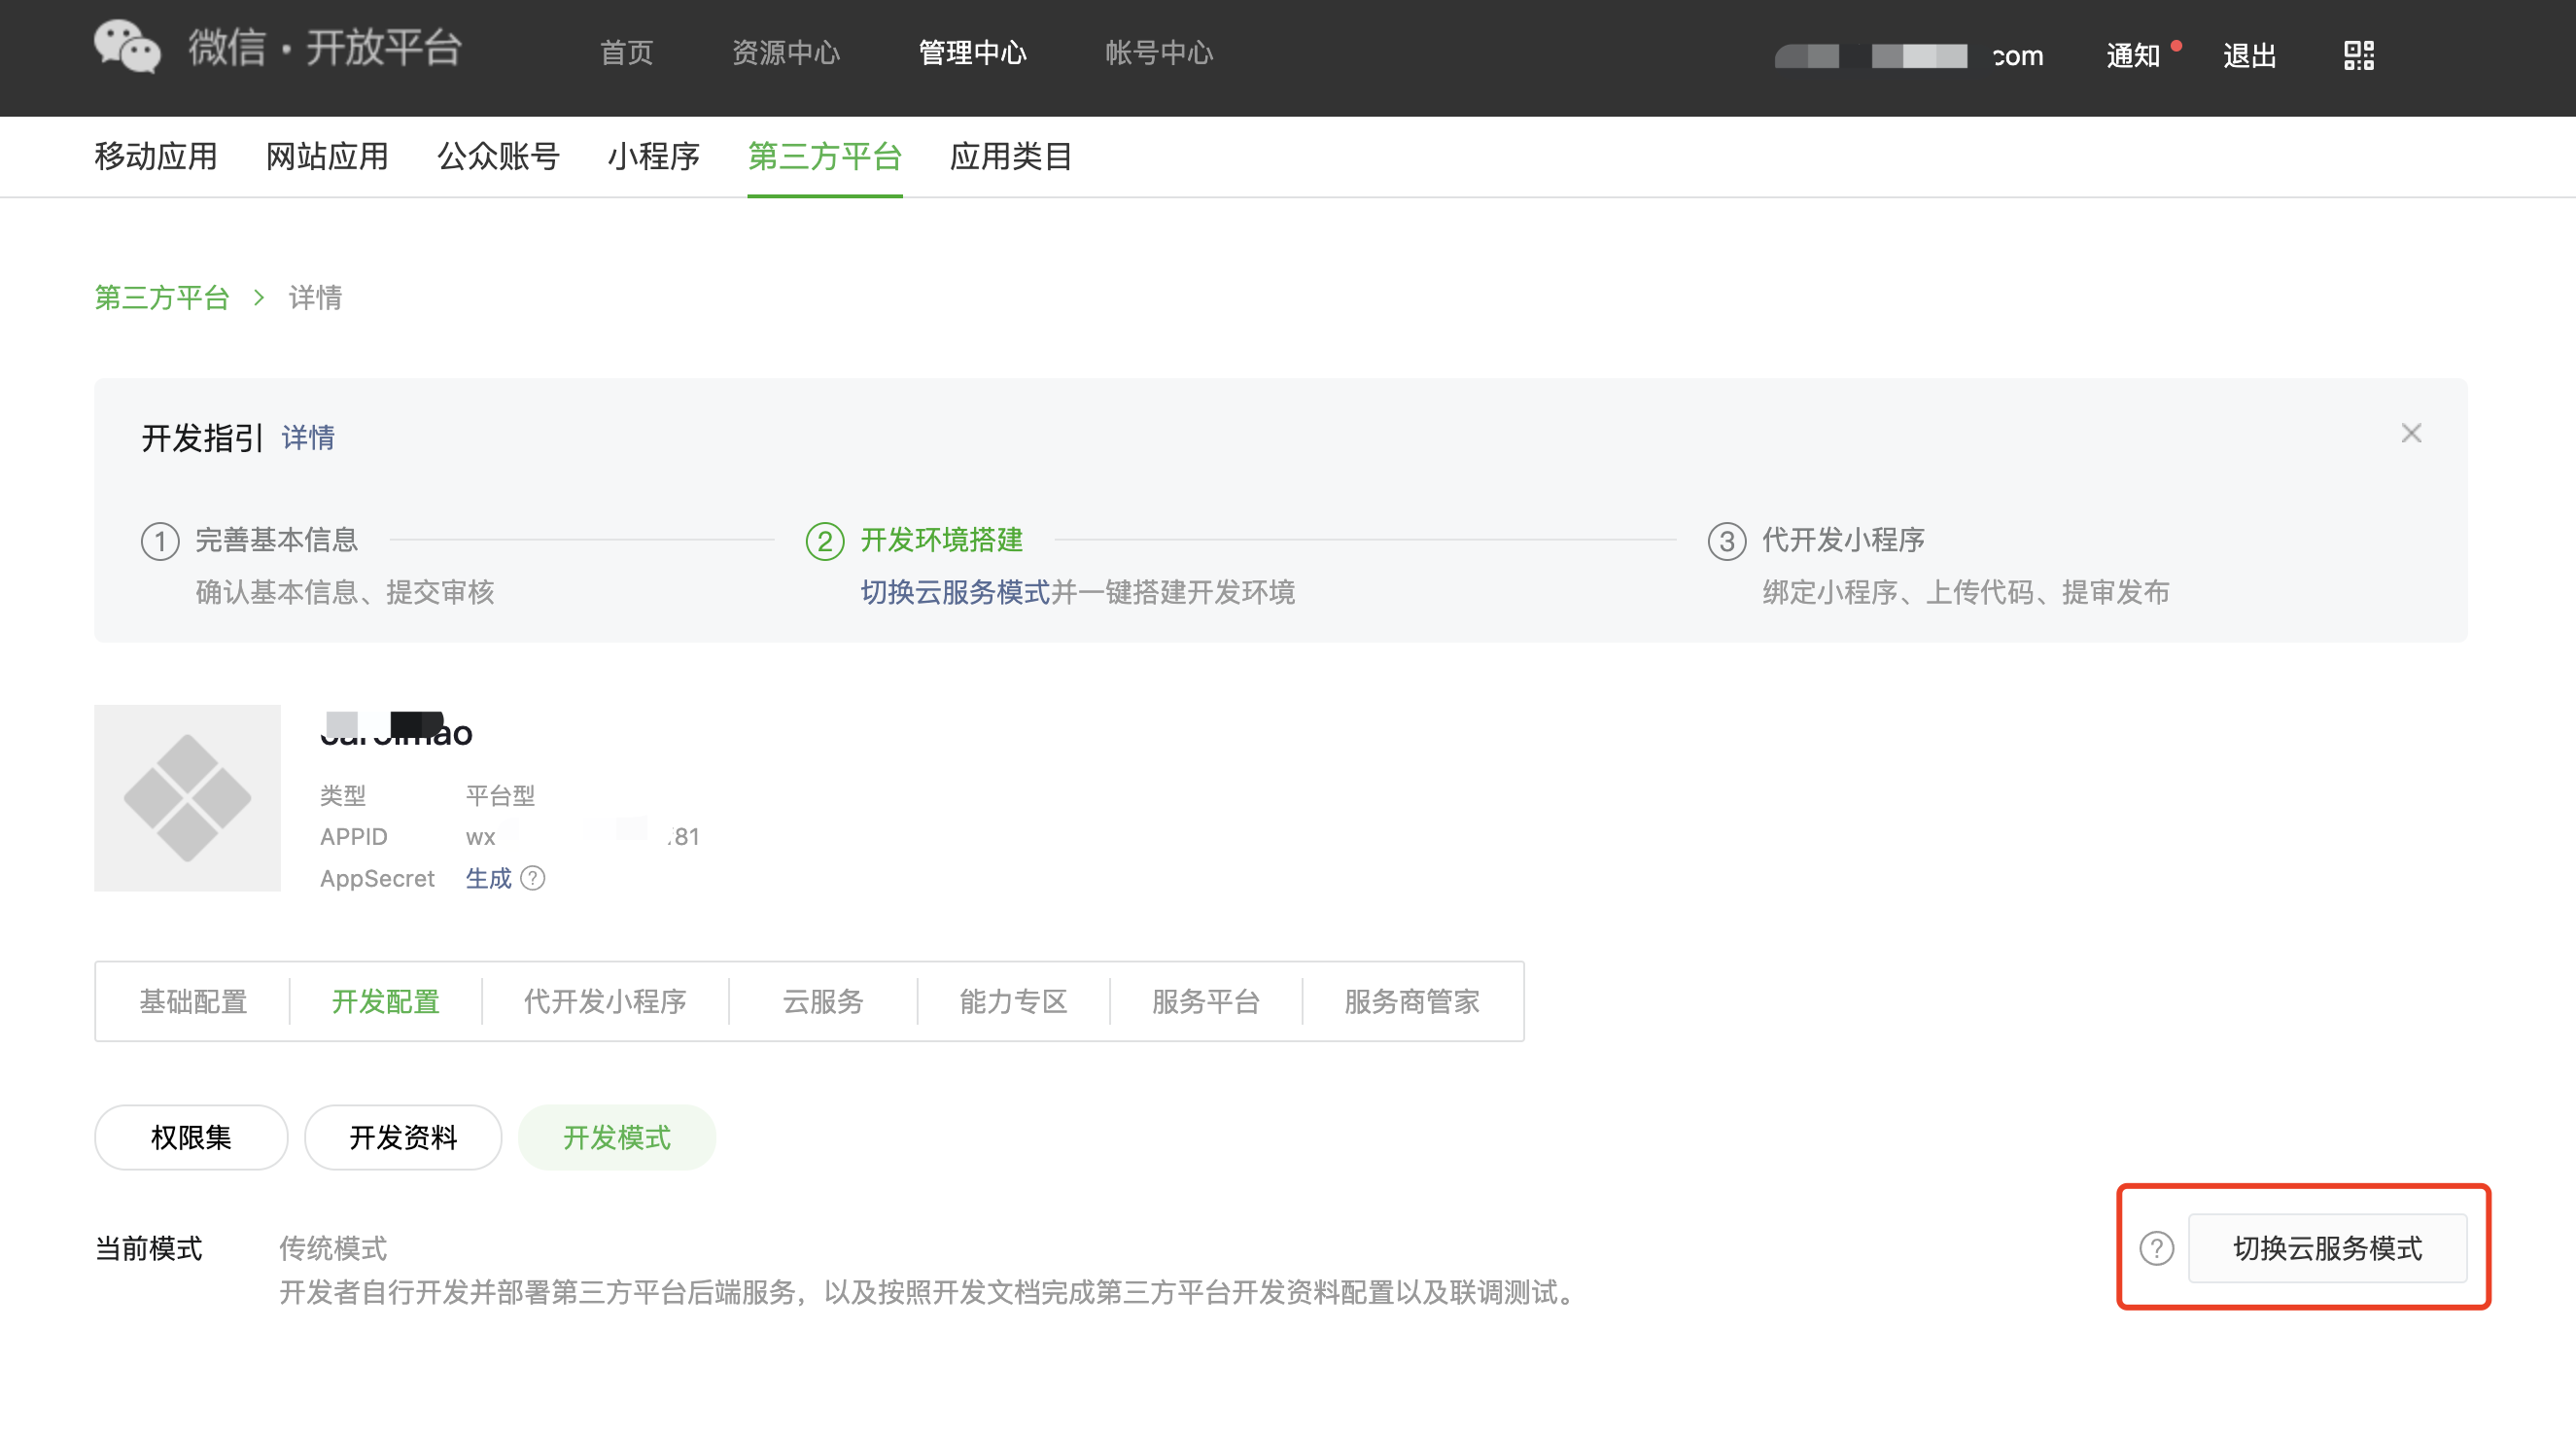Open the QR code icon in header

[2358, 55]
